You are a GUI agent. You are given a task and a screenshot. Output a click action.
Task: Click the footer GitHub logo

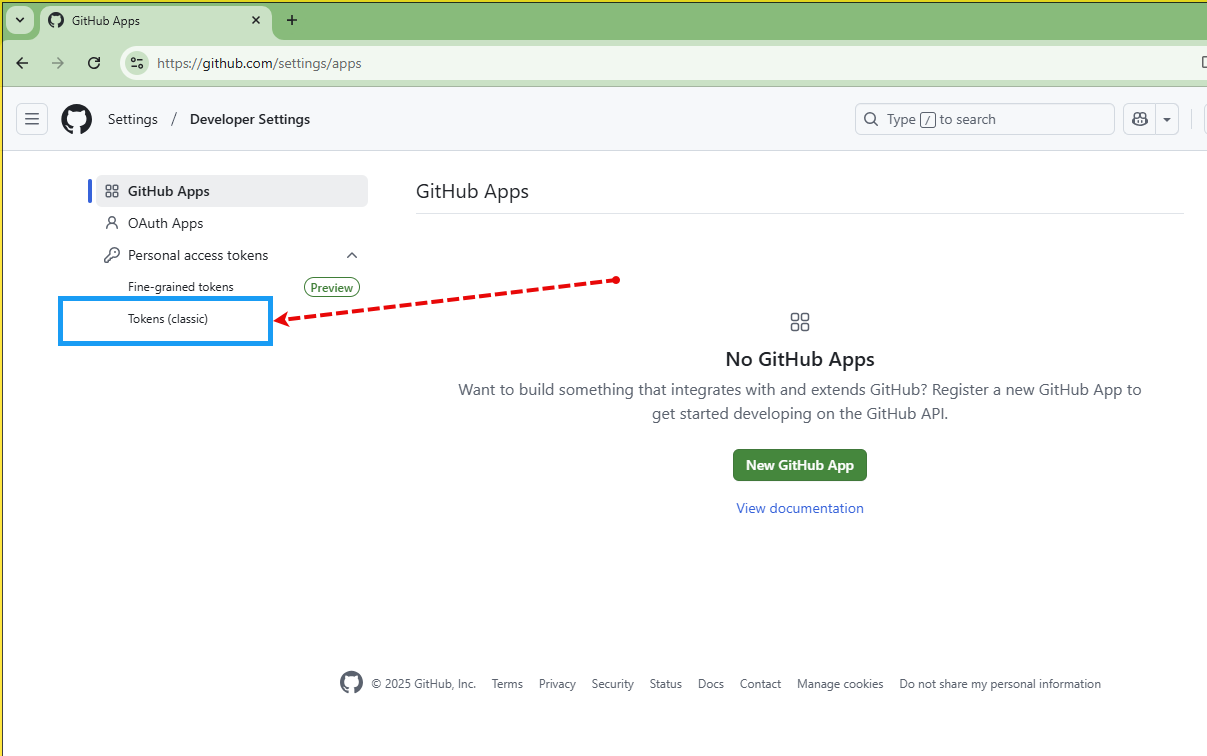(351, 683)
